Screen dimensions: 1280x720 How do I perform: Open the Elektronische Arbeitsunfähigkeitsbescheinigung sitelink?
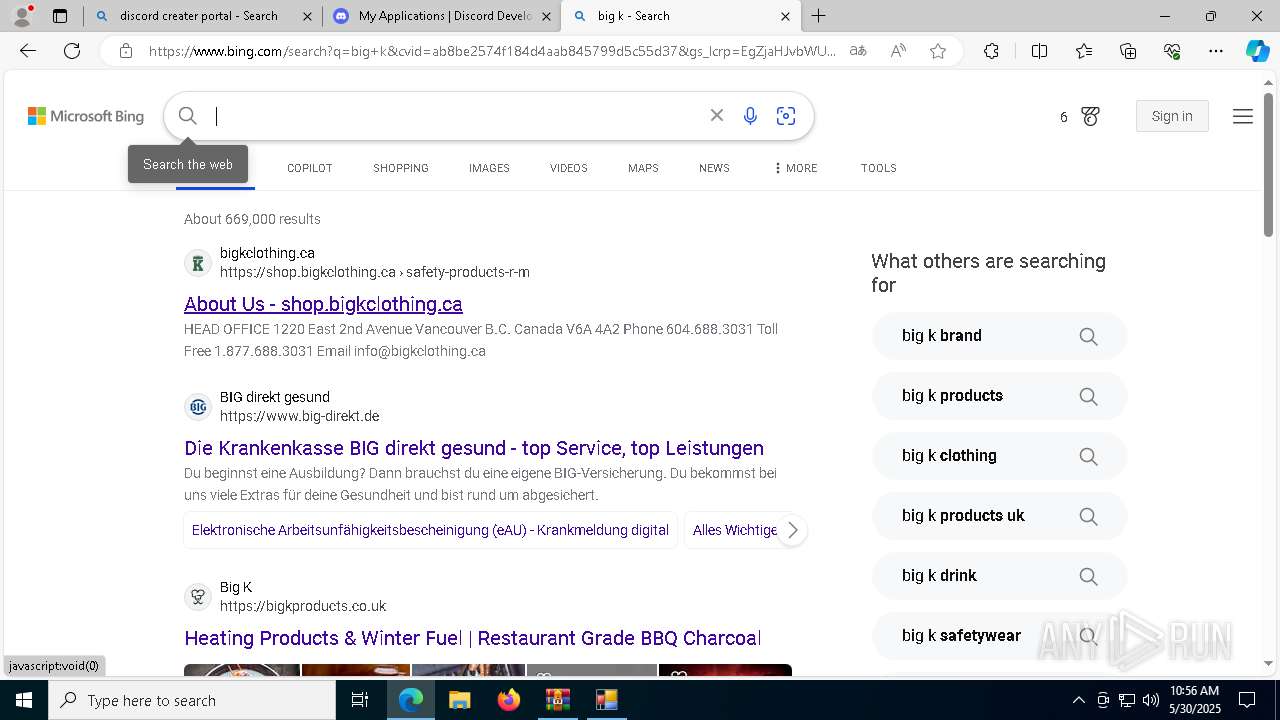[x=430, y=530]
